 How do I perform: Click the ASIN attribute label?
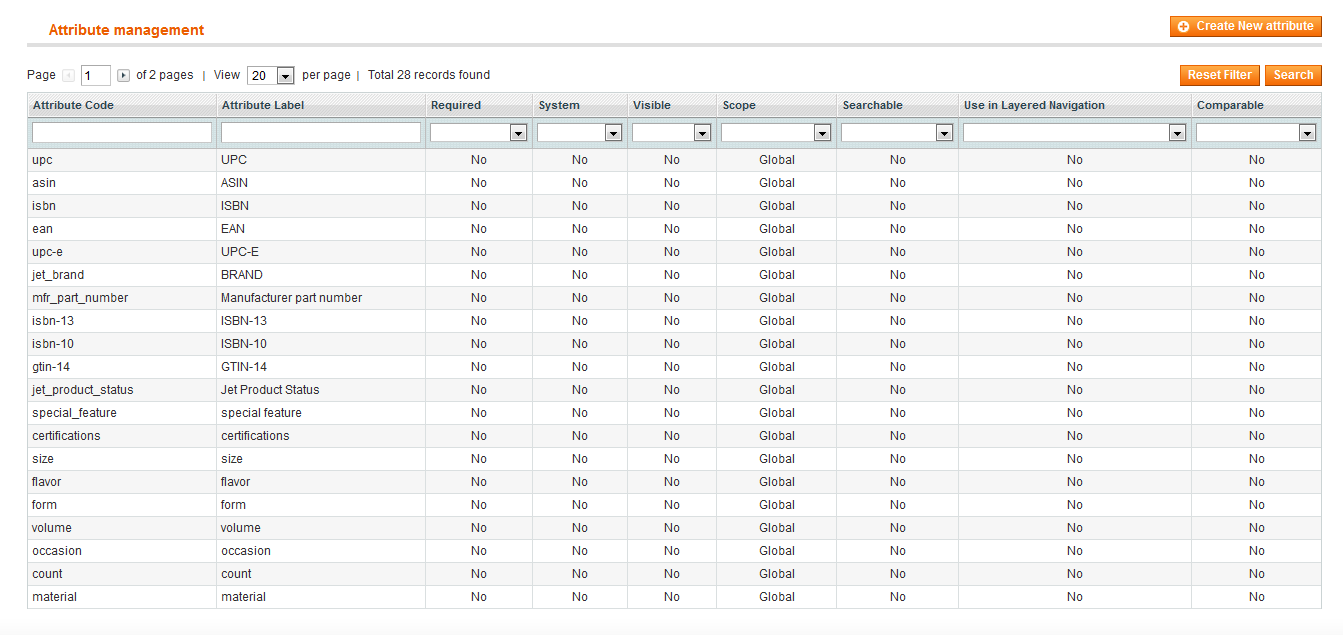pos(234,183)
